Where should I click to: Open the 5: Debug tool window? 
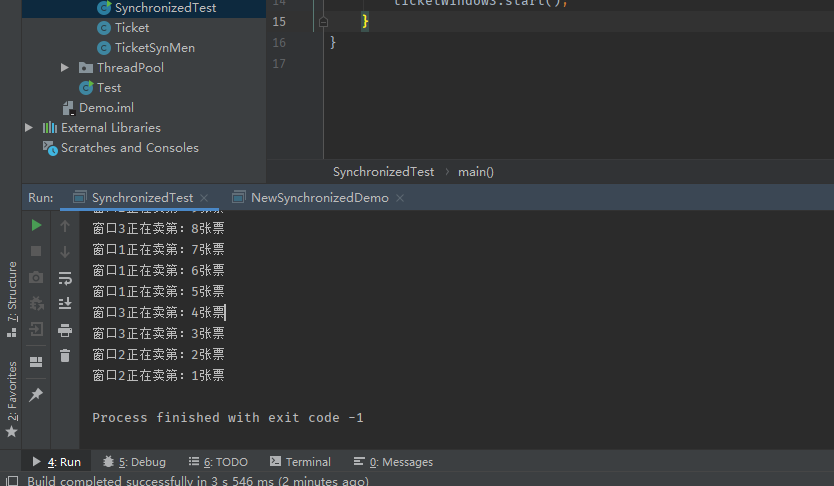135,462
